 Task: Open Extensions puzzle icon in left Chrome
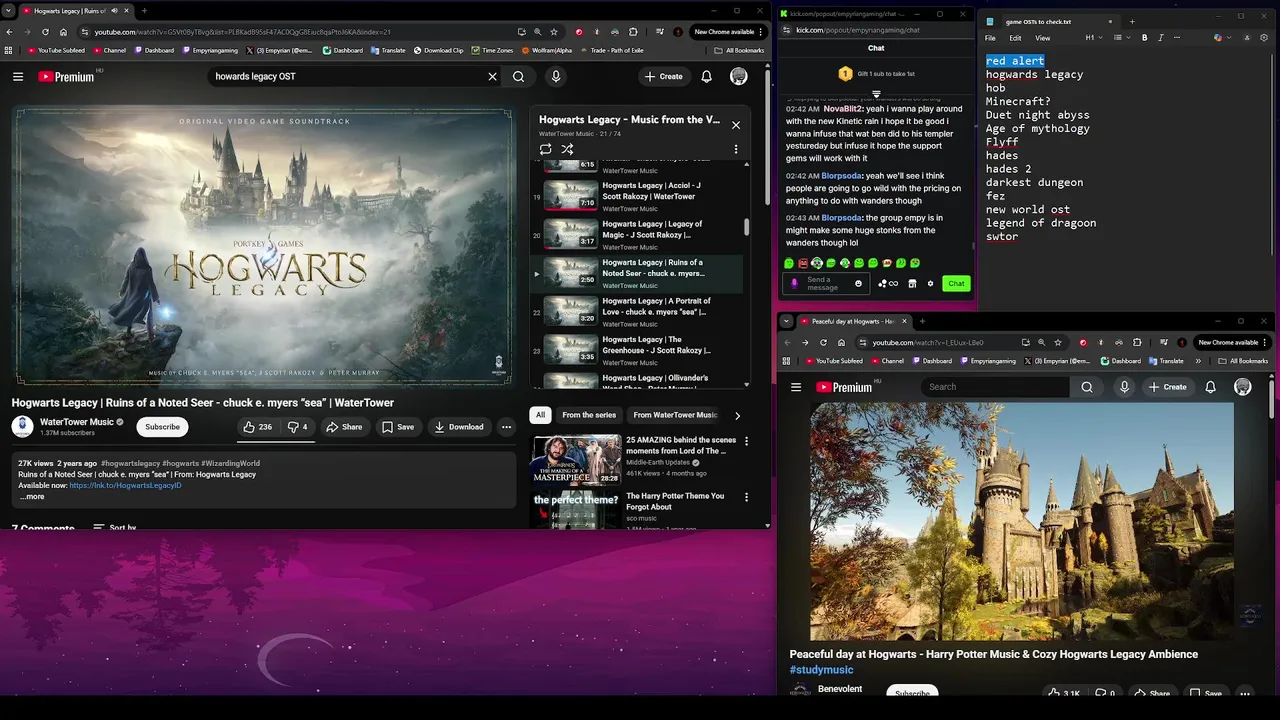[x=633, y=32]
